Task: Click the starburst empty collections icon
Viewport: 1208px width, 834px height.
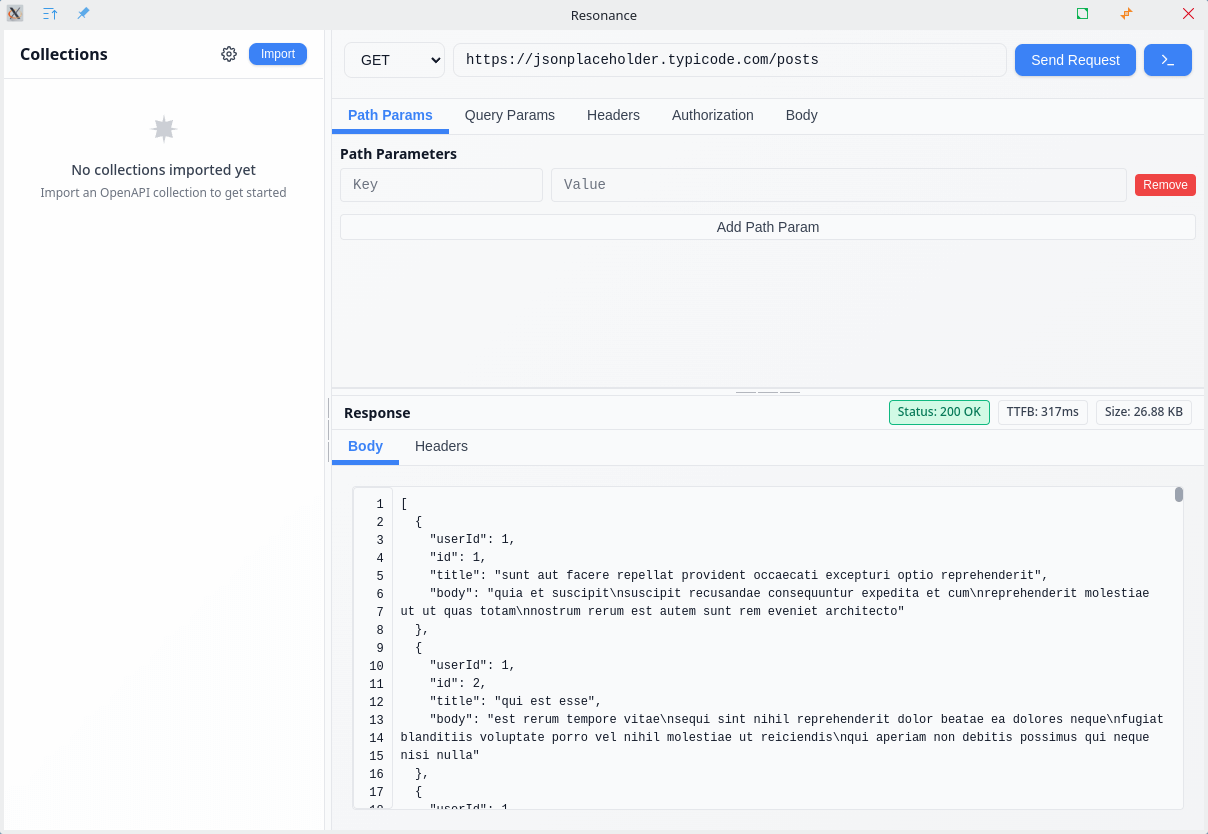Action: coord(164,129)
